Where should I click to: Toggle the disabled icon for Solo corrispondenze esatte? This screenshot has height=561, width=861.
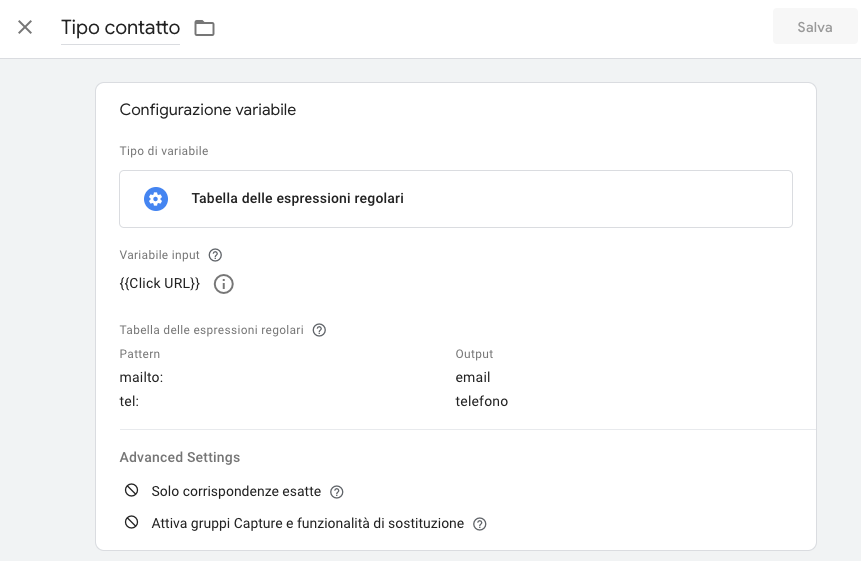[x=131, y=491]
